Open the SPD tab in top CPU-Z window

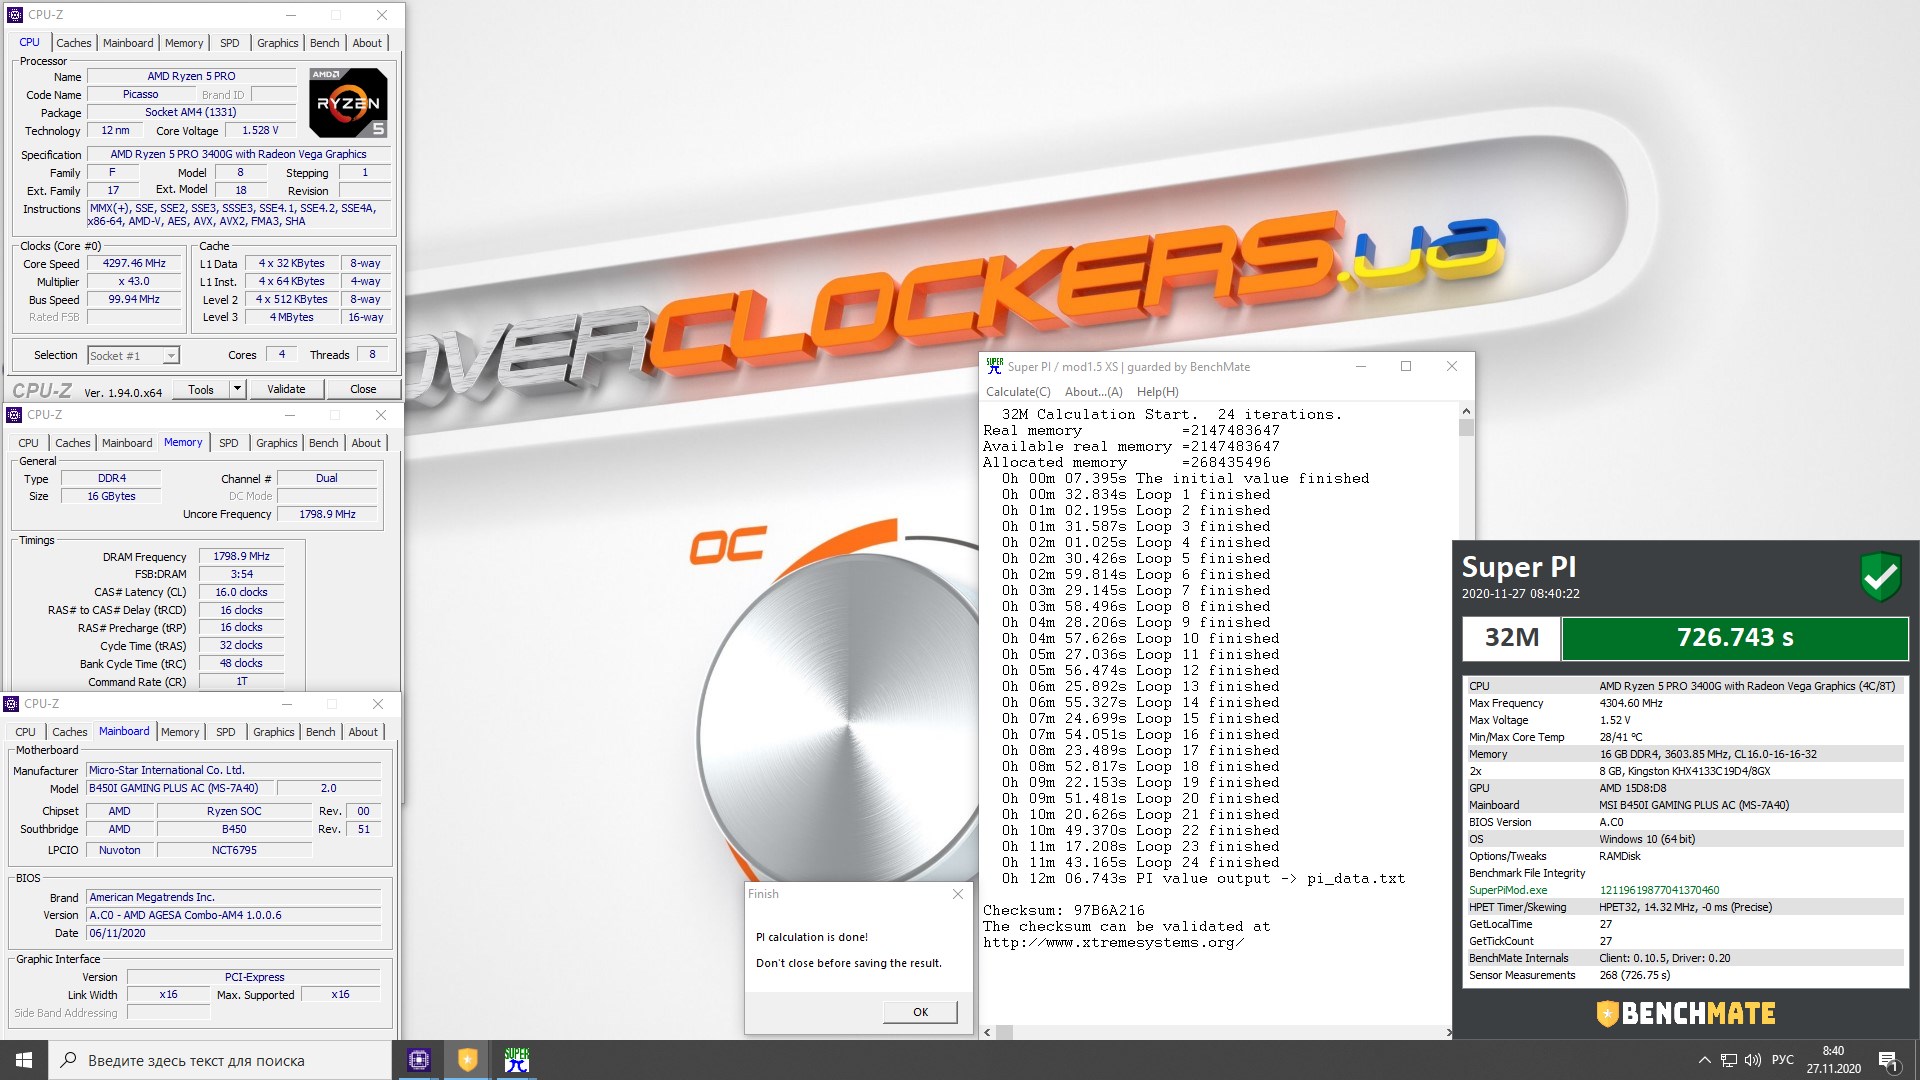(230, 43)
